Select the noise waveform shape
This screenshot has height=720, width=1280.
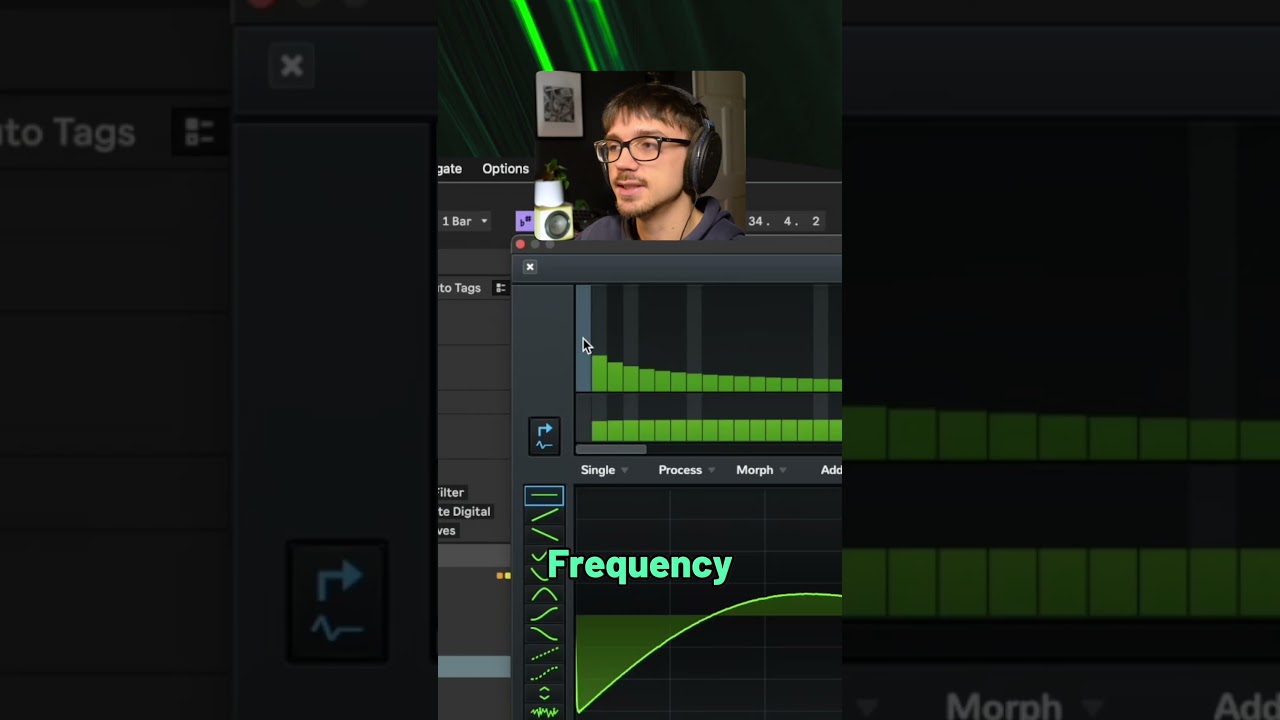click(x=544, y=712)
